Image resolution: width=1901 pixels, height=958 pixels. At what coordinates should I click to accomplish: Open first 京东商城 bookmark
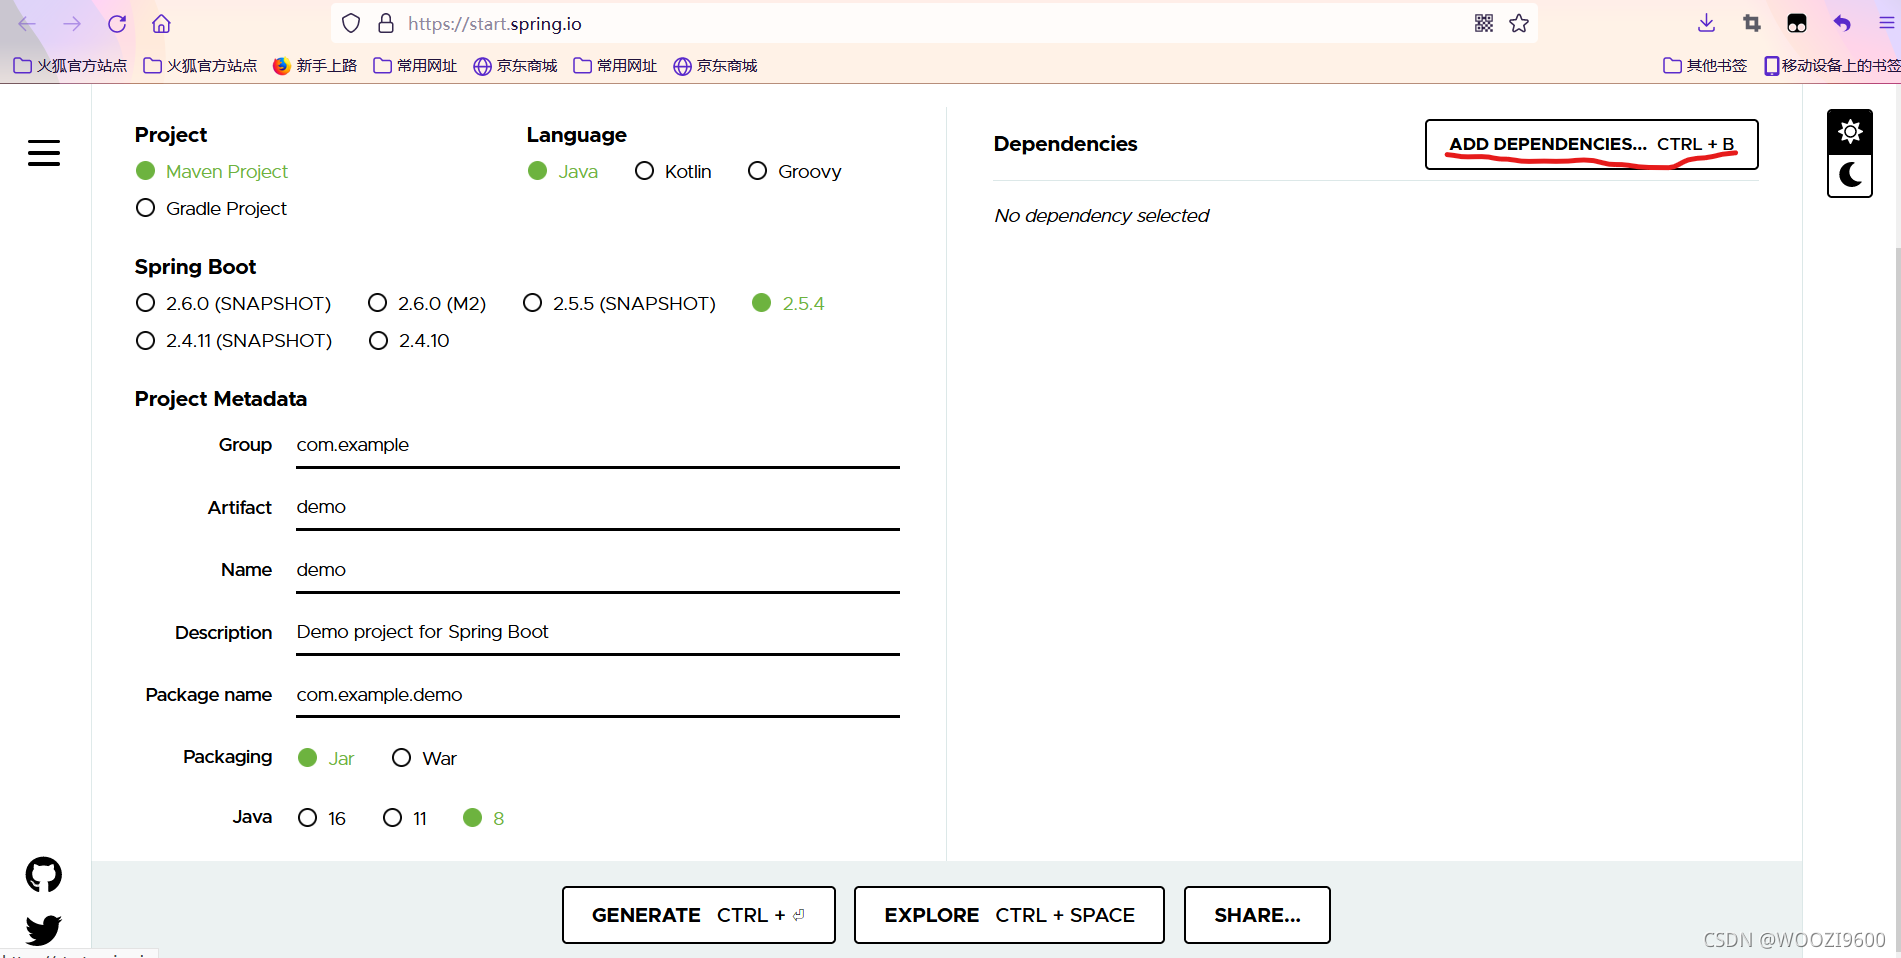[x=515, y=66]
